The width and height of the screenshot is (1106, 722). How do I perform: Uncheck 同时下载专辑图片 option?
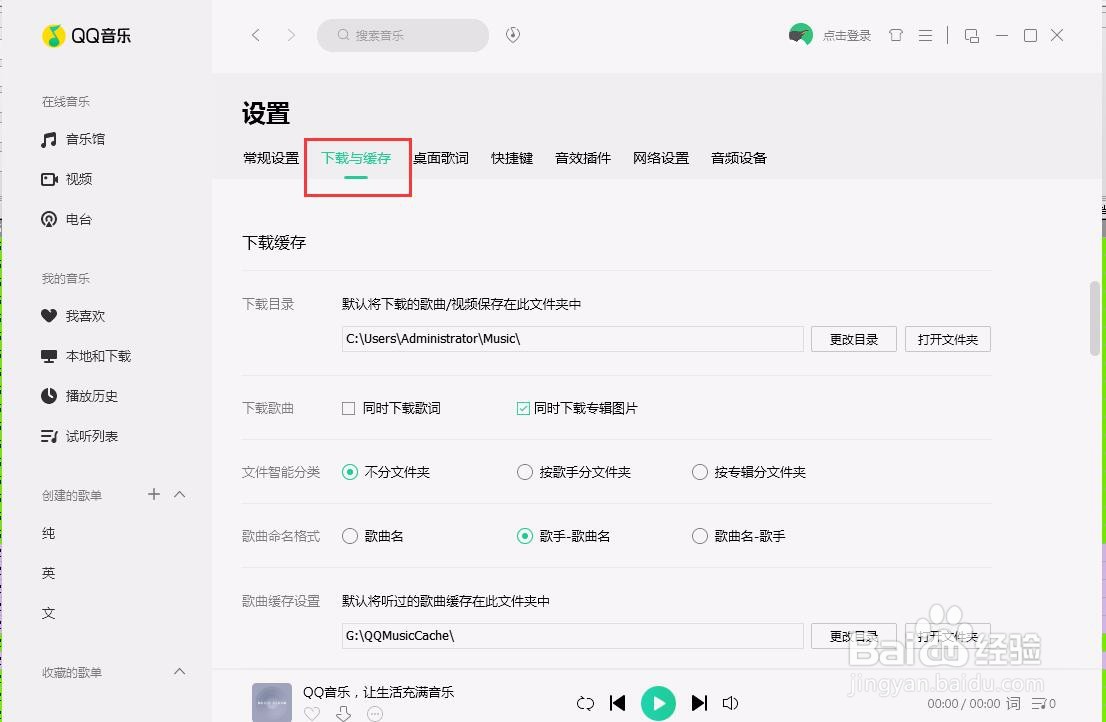(522, 408)
